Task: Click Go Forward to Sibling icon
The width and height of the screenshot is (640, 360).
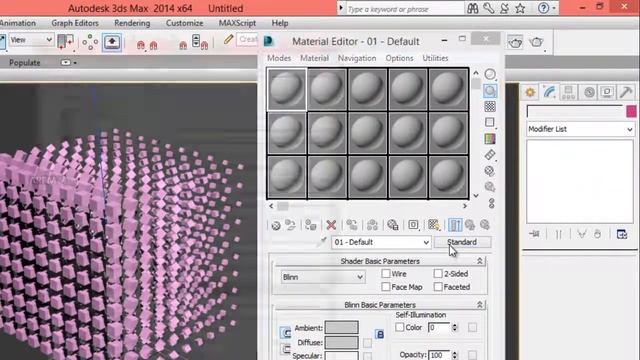Action: coord(485,225)
